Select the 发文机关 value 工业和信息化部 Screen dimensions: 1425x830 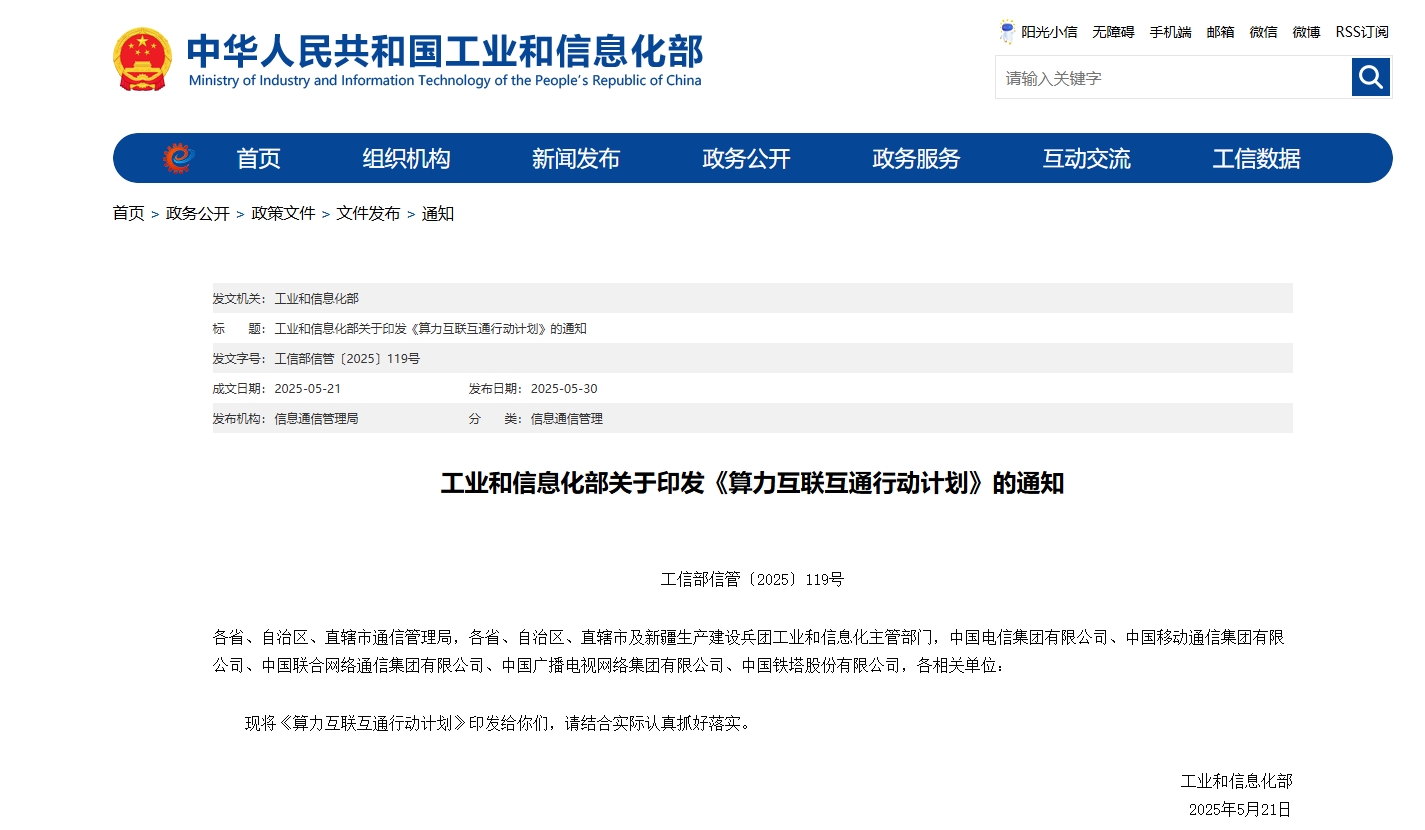click(x=316, y=298)
